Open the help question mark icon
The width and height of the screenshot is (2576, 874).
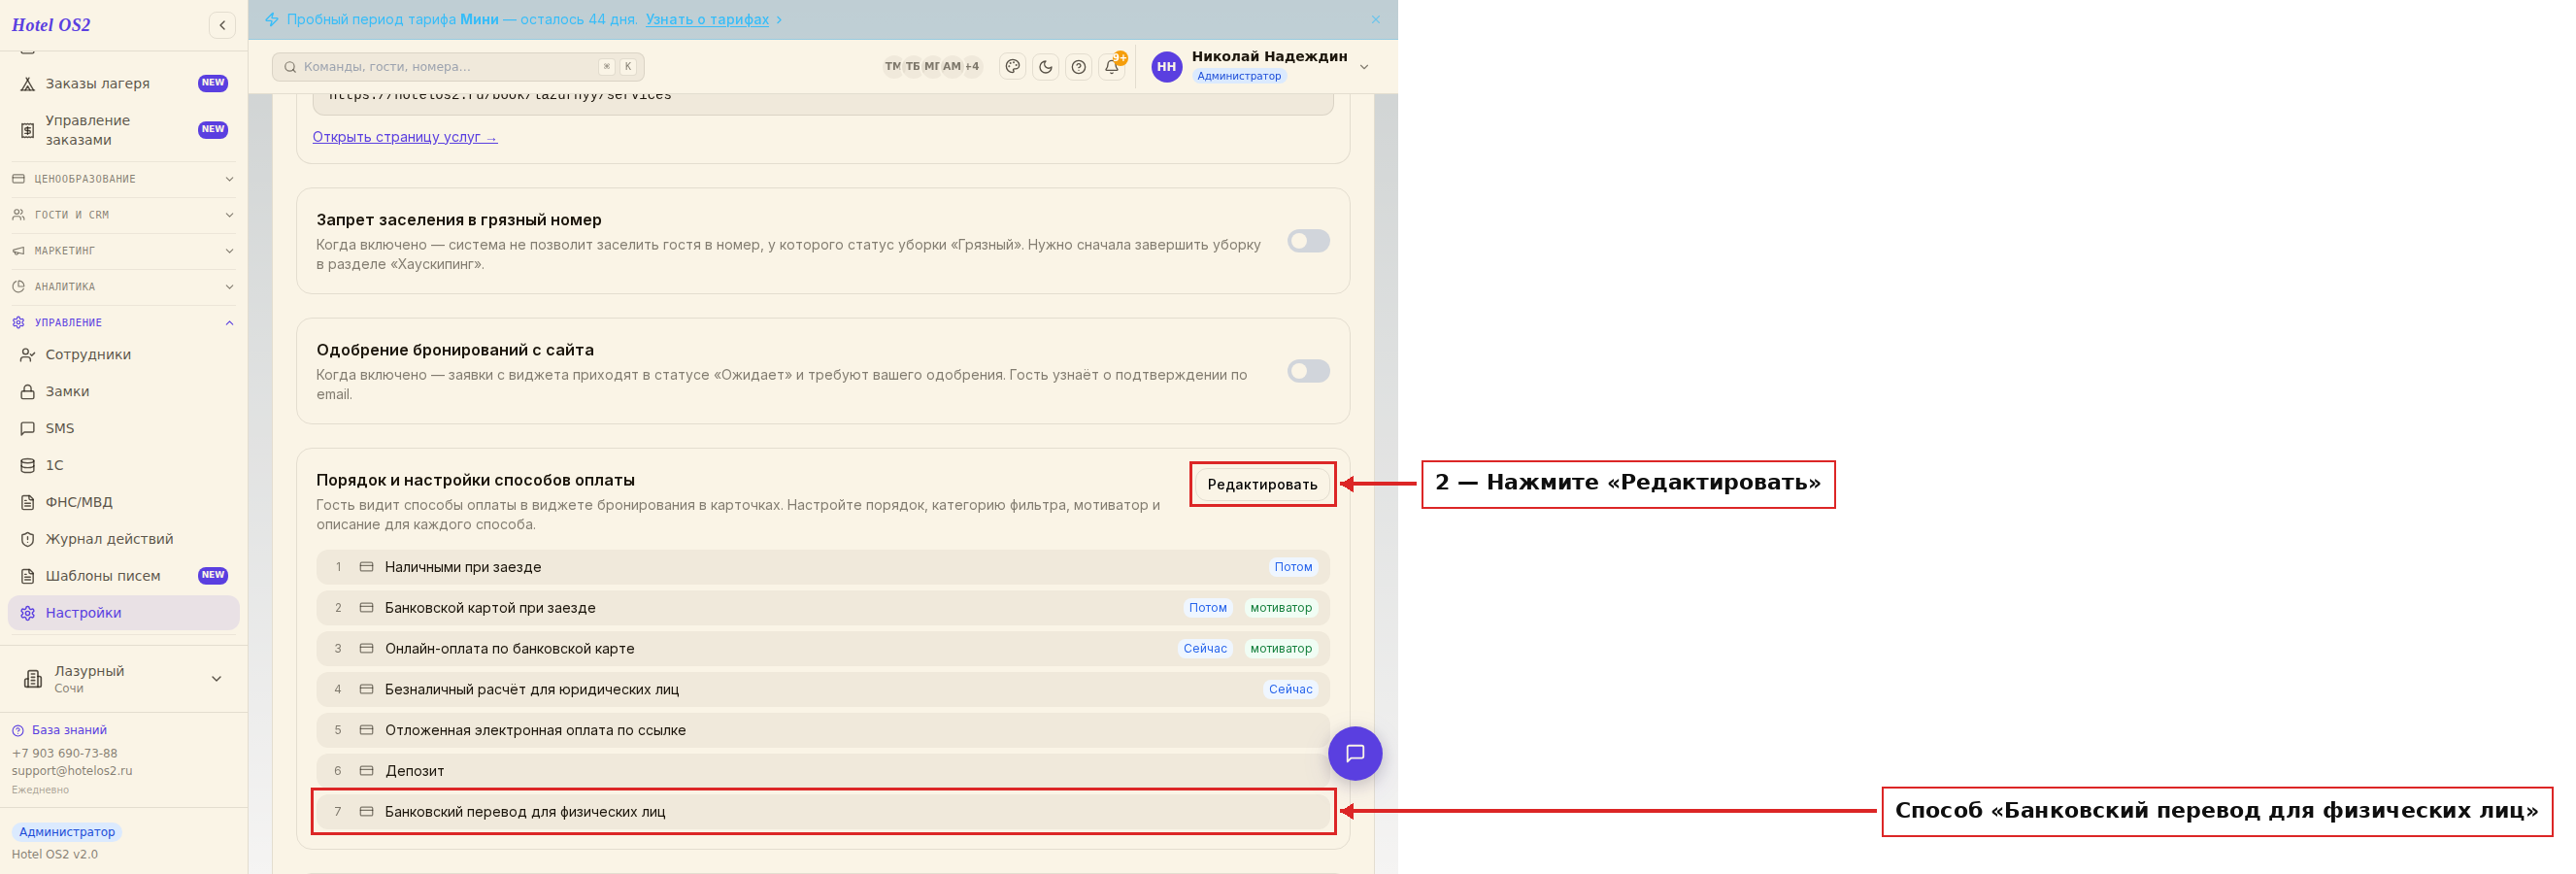pos(1078,67)
